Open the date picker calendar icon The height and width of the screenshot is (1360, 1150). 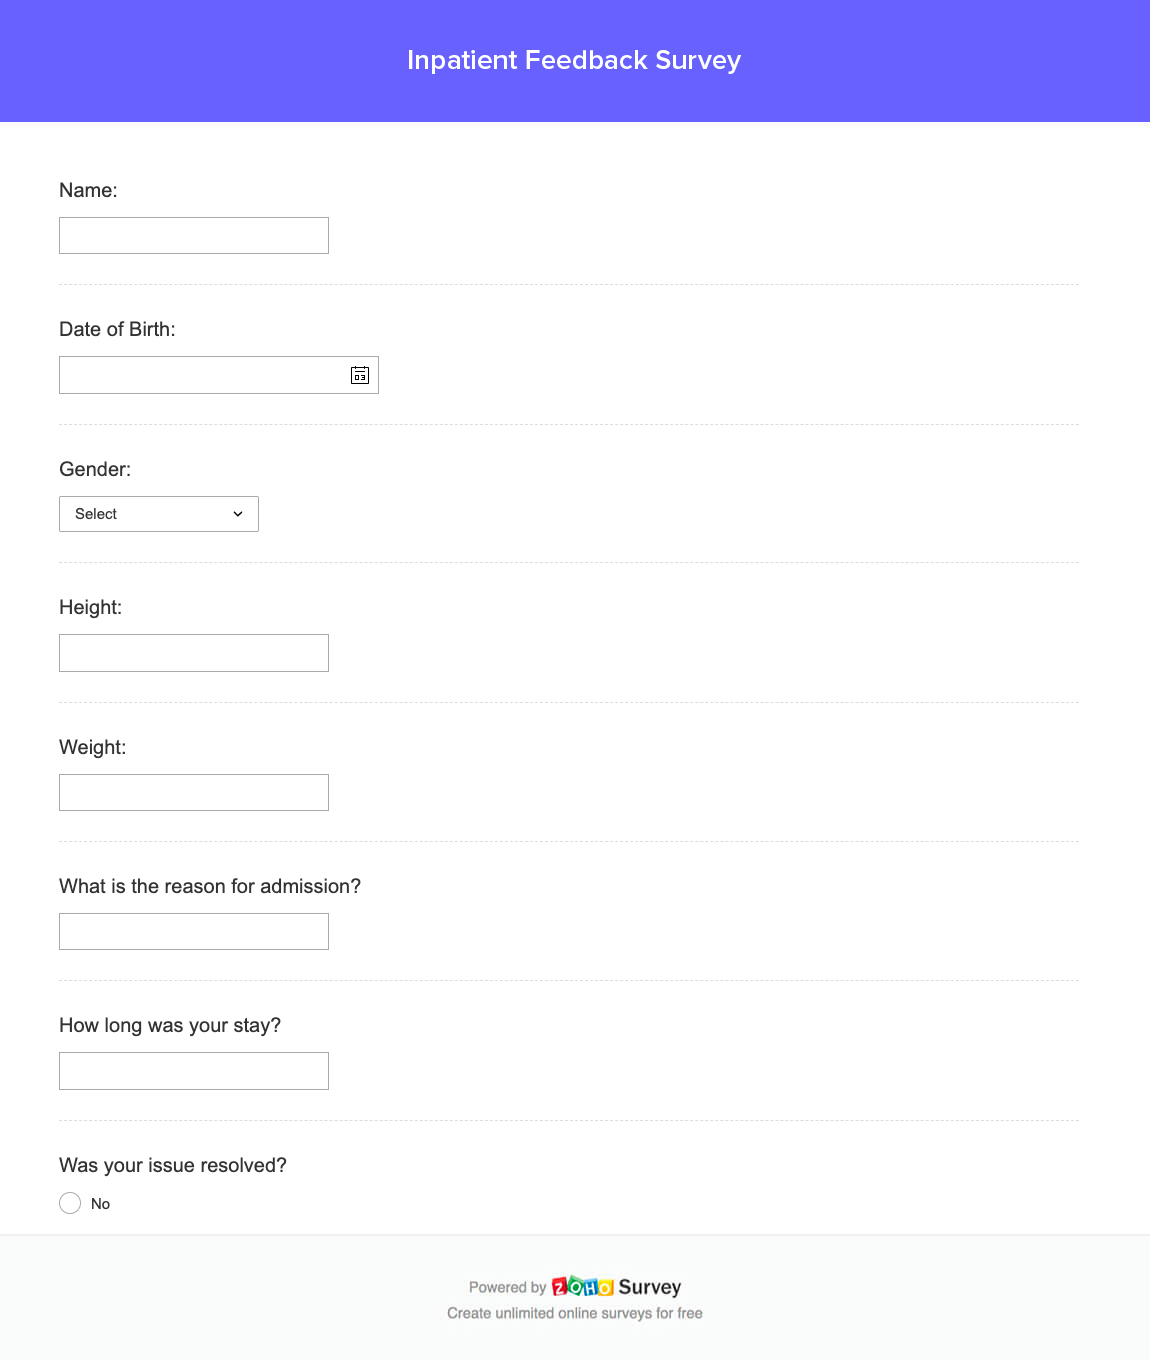(360, 375)
